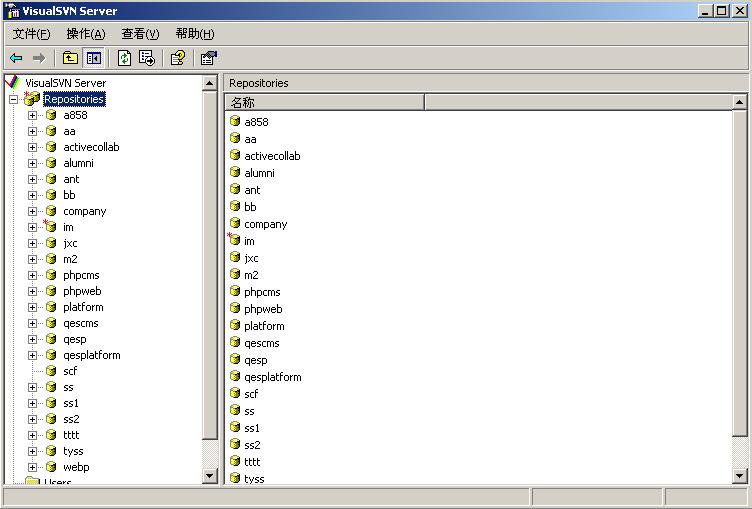The height and width of the screenshot is (509, 752).
Task: Click the bb repository icon in right list
Action: pyautogui.click(x=235, y=206)
